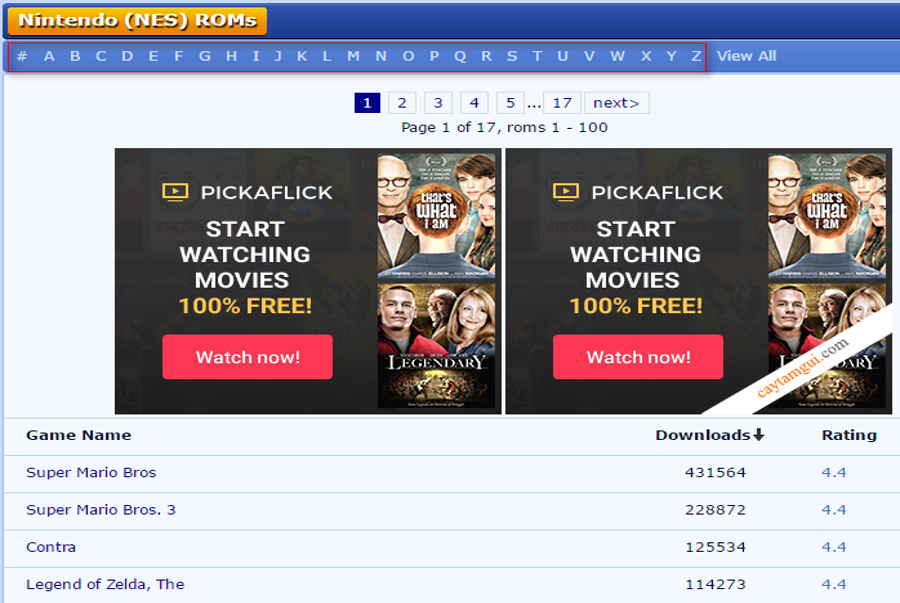Click the Downloads sort arrow icon

(x=759, y=435)
